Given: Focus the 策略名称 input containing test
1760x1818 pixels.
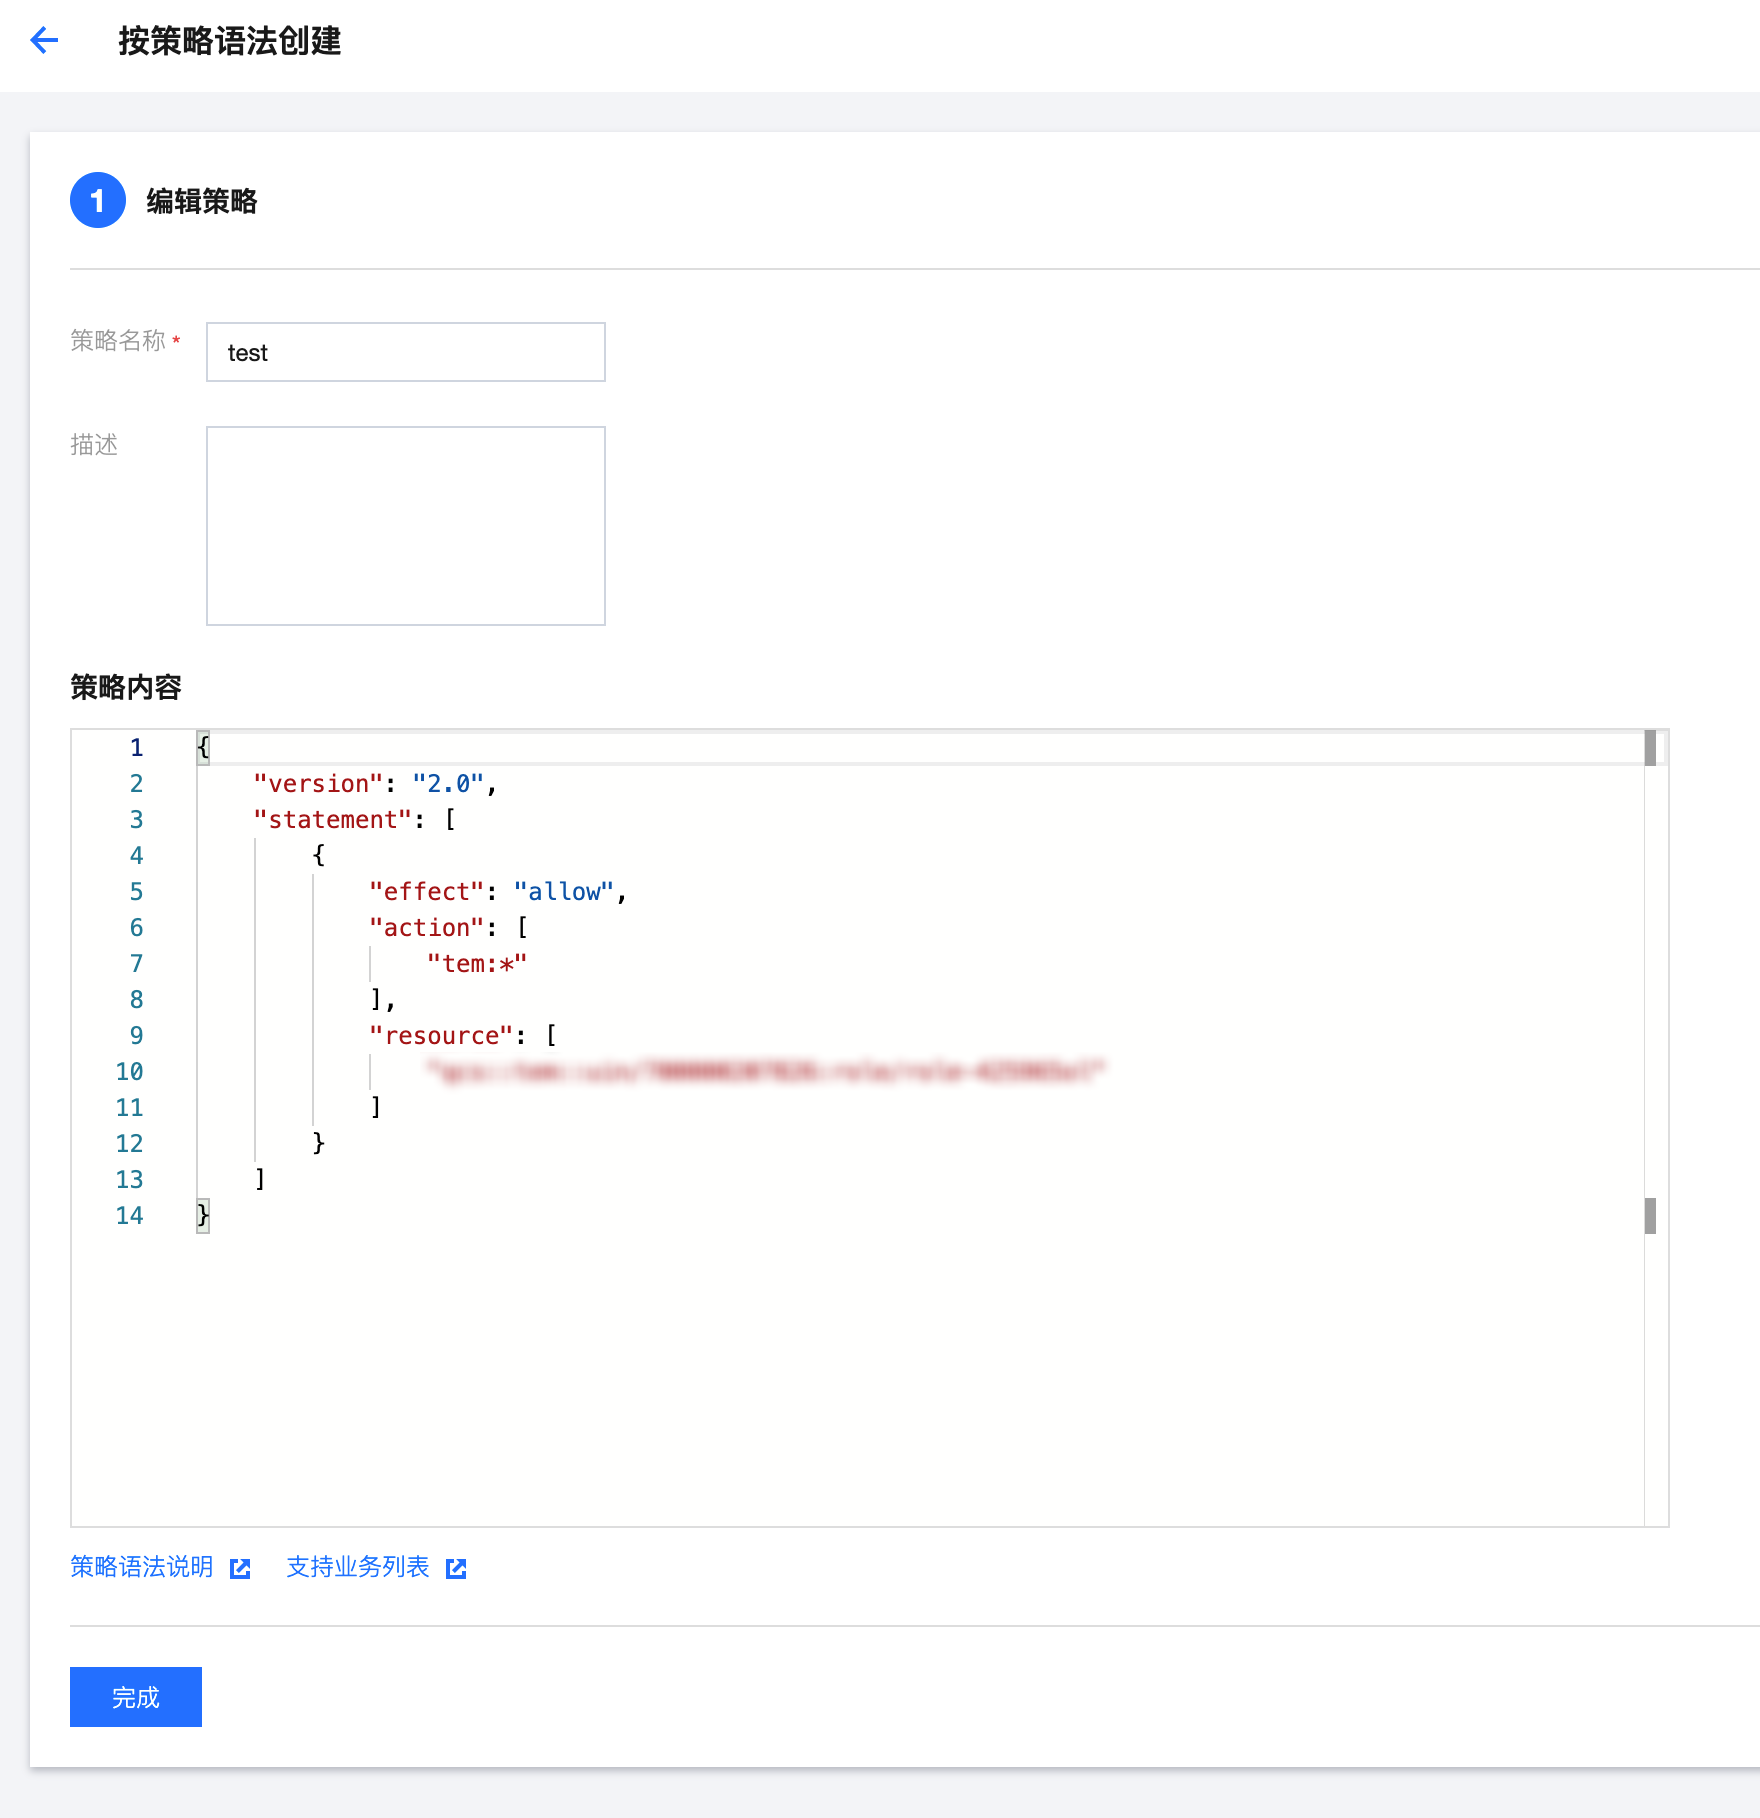Looking at the screenshot, I should click(x=406, y=352).
